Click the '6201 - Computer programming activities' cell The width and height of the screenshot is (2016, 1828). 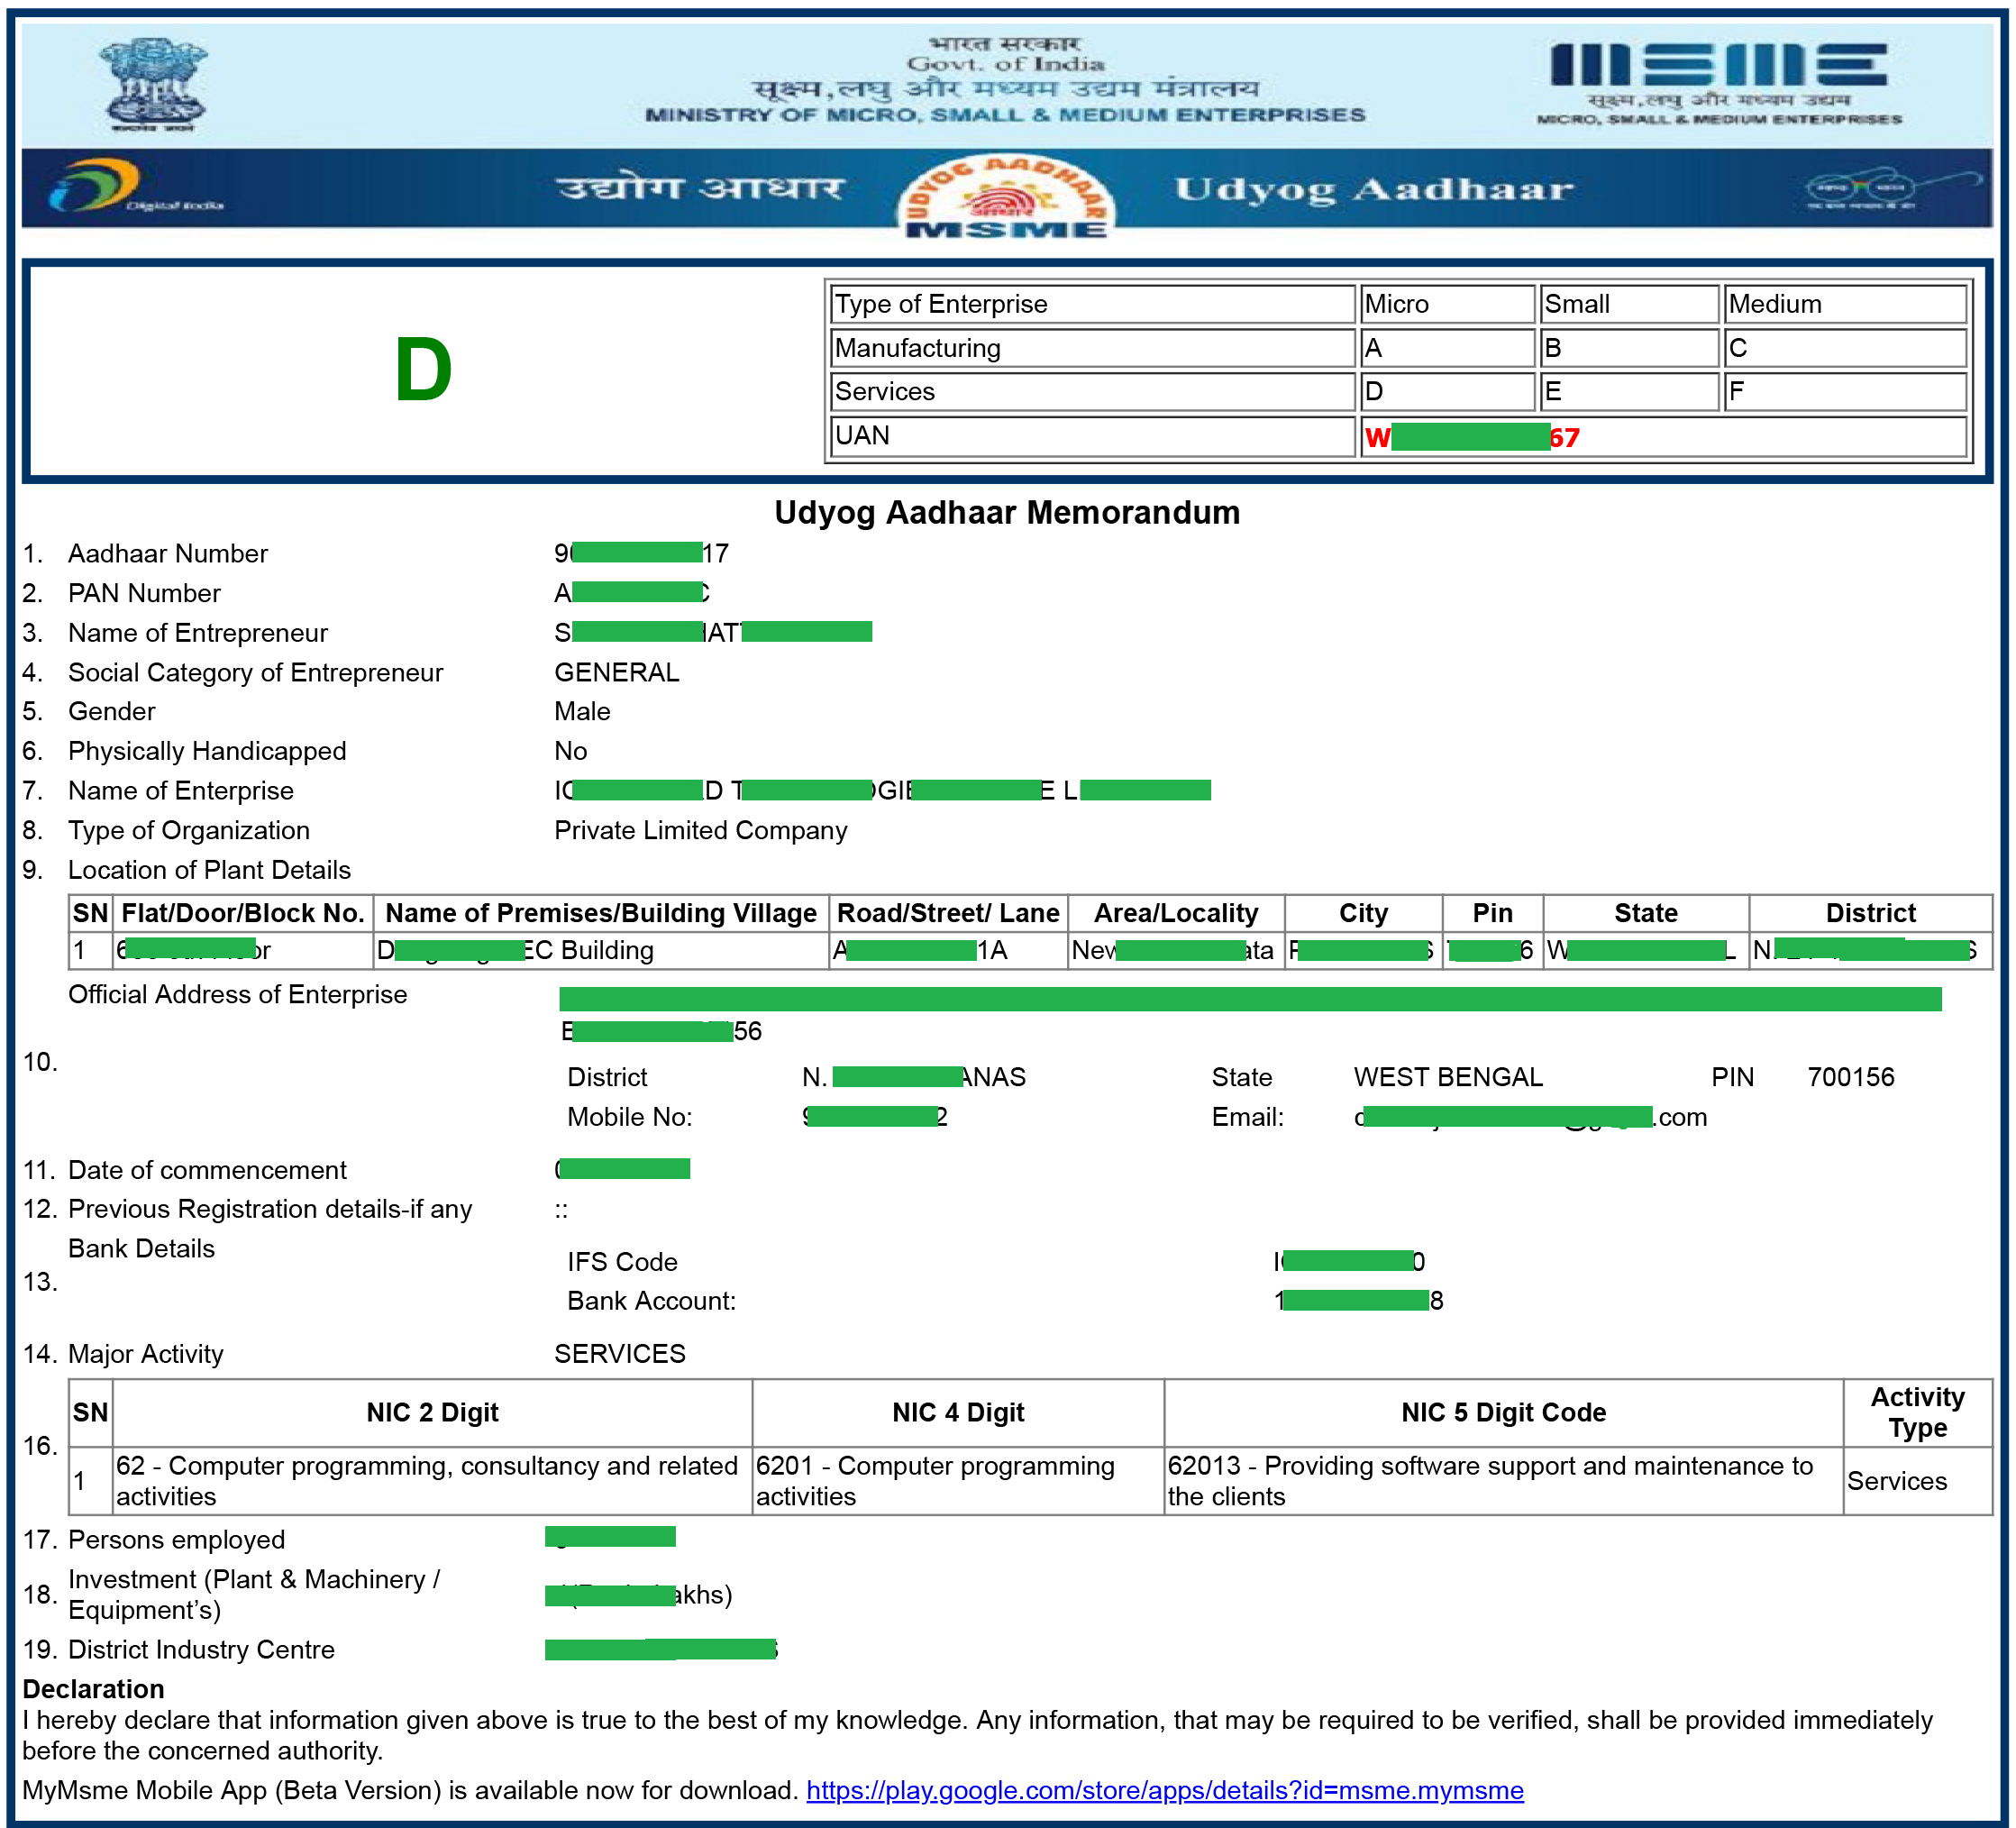pyautogui.click(x=957, y=1481)
